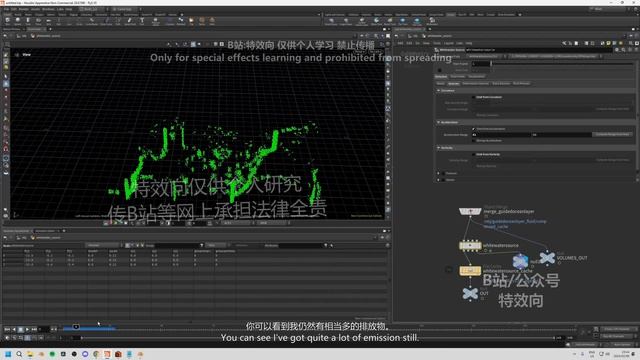Click the VOLUMES_OUT null node
The image size is (640, 360).
point(547,258)
